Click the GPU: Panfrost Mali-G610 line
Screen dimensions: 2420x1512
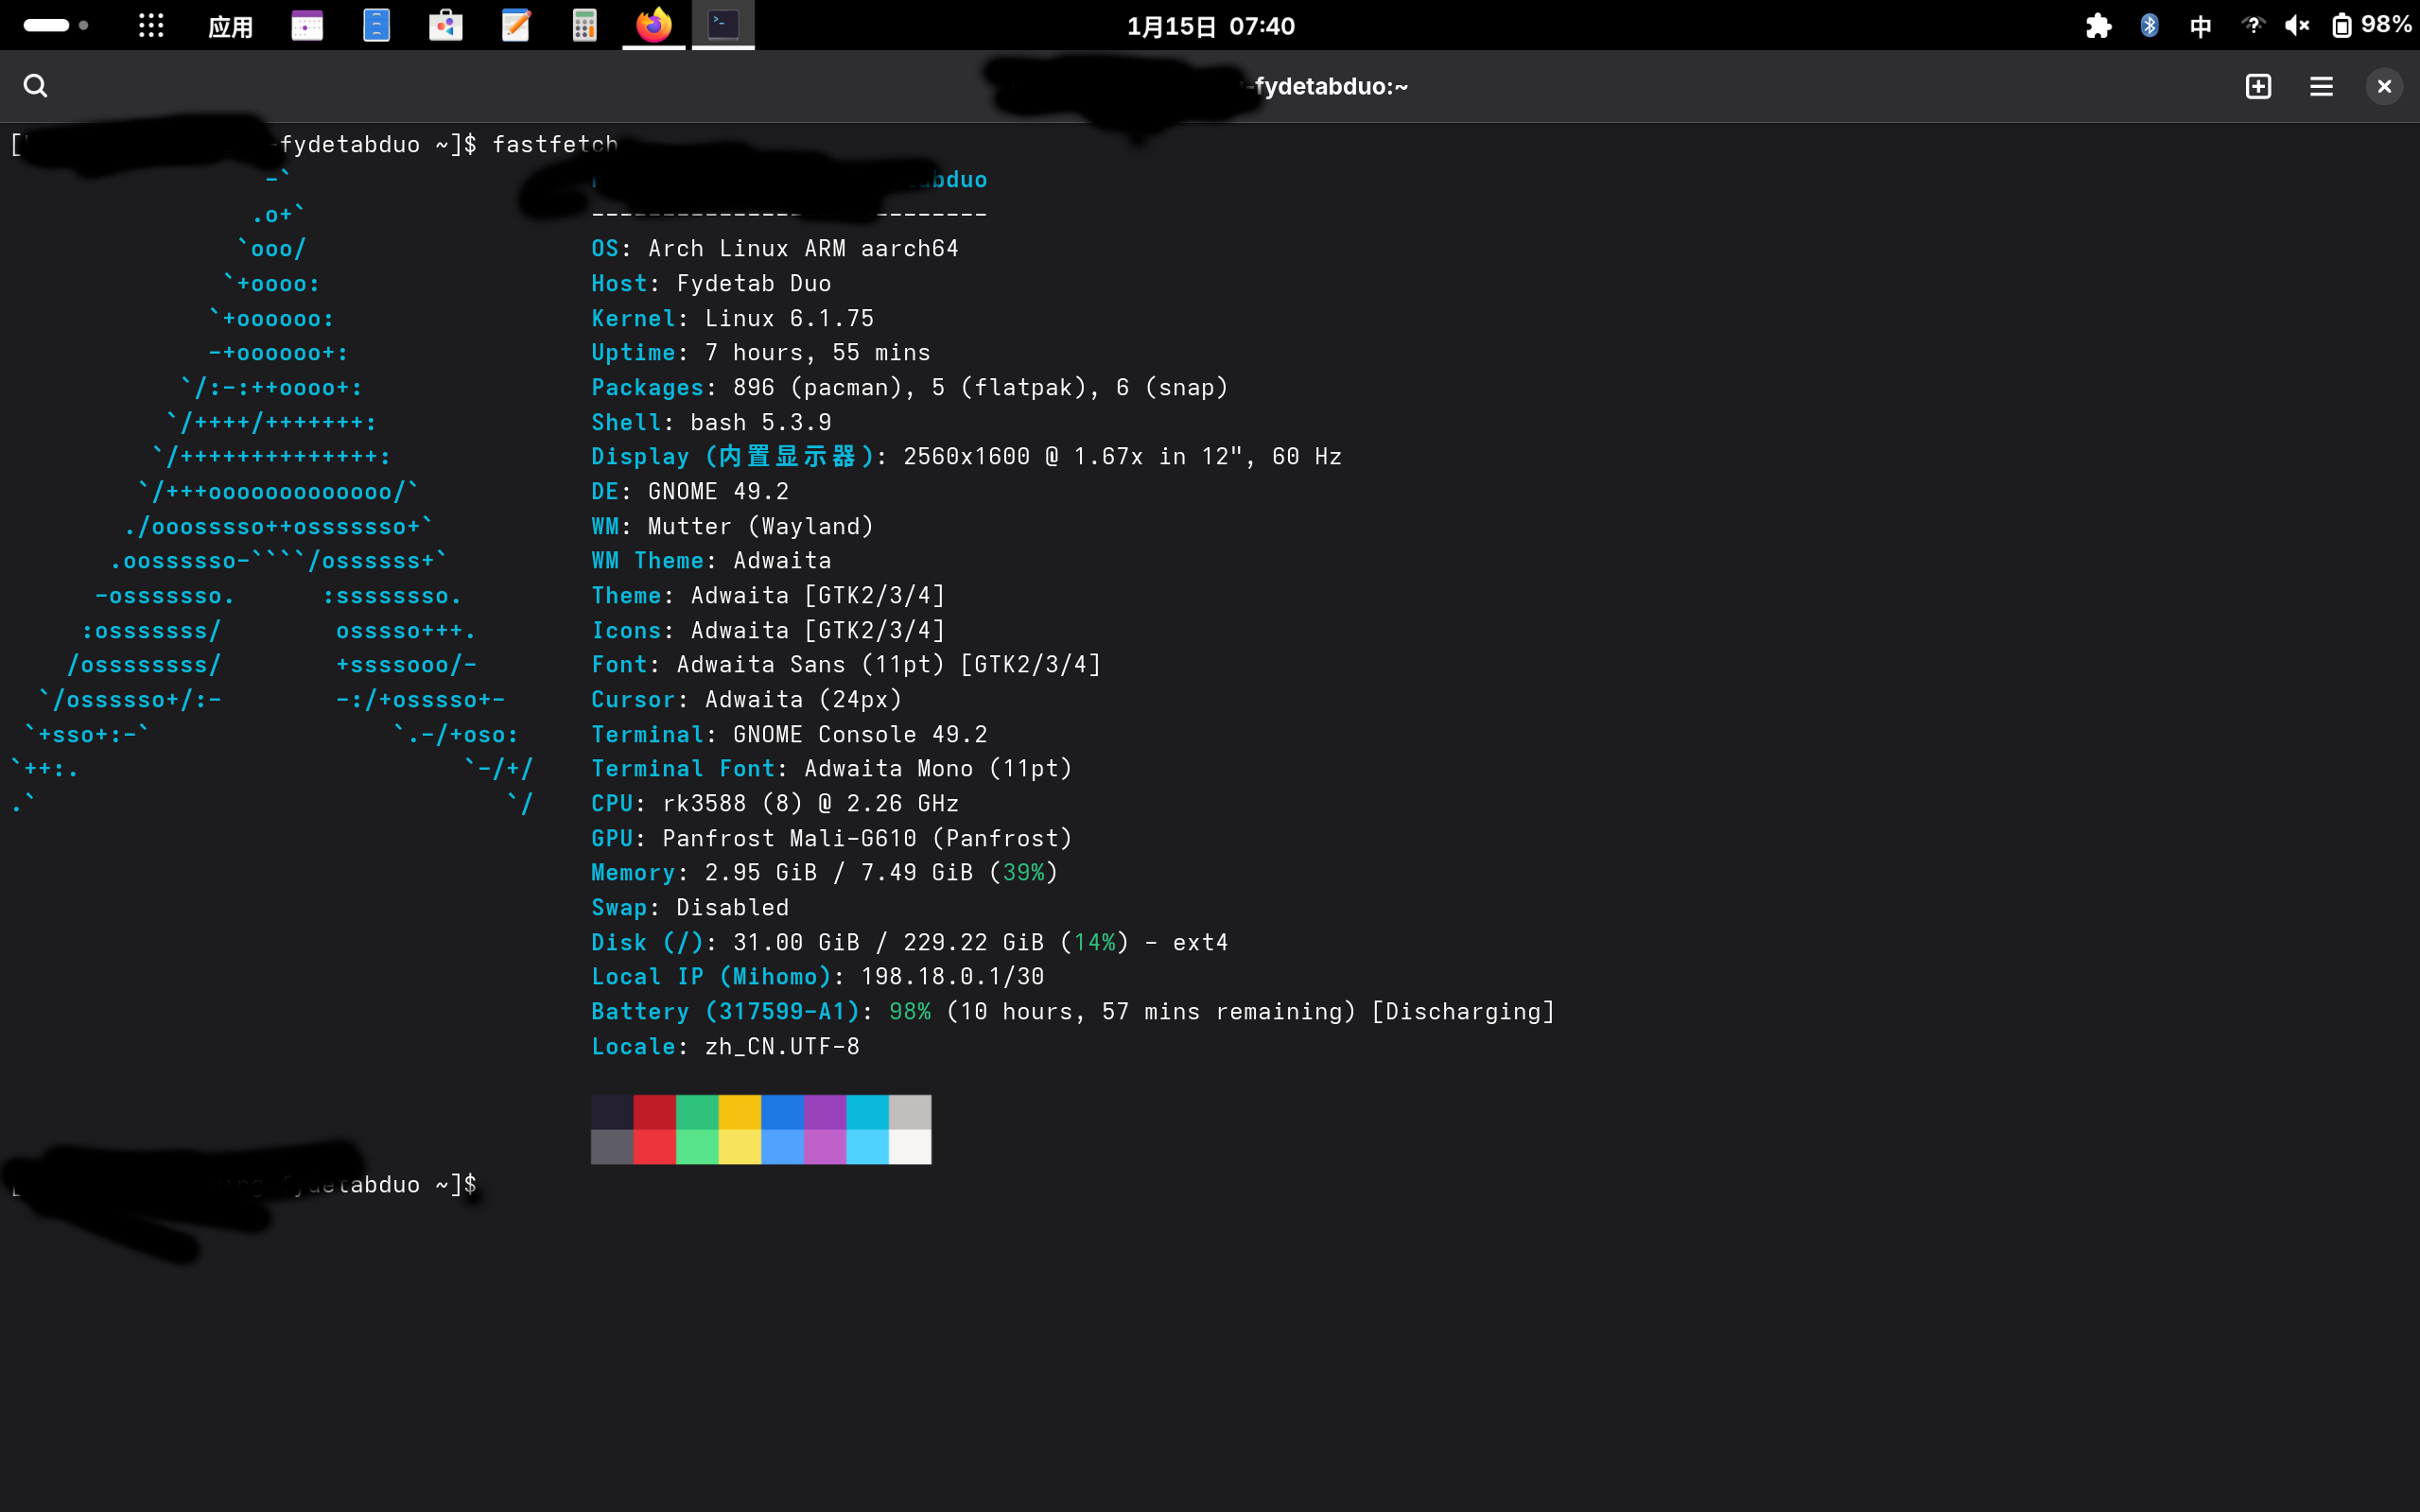pyautogui.click(x=832, y=838)
